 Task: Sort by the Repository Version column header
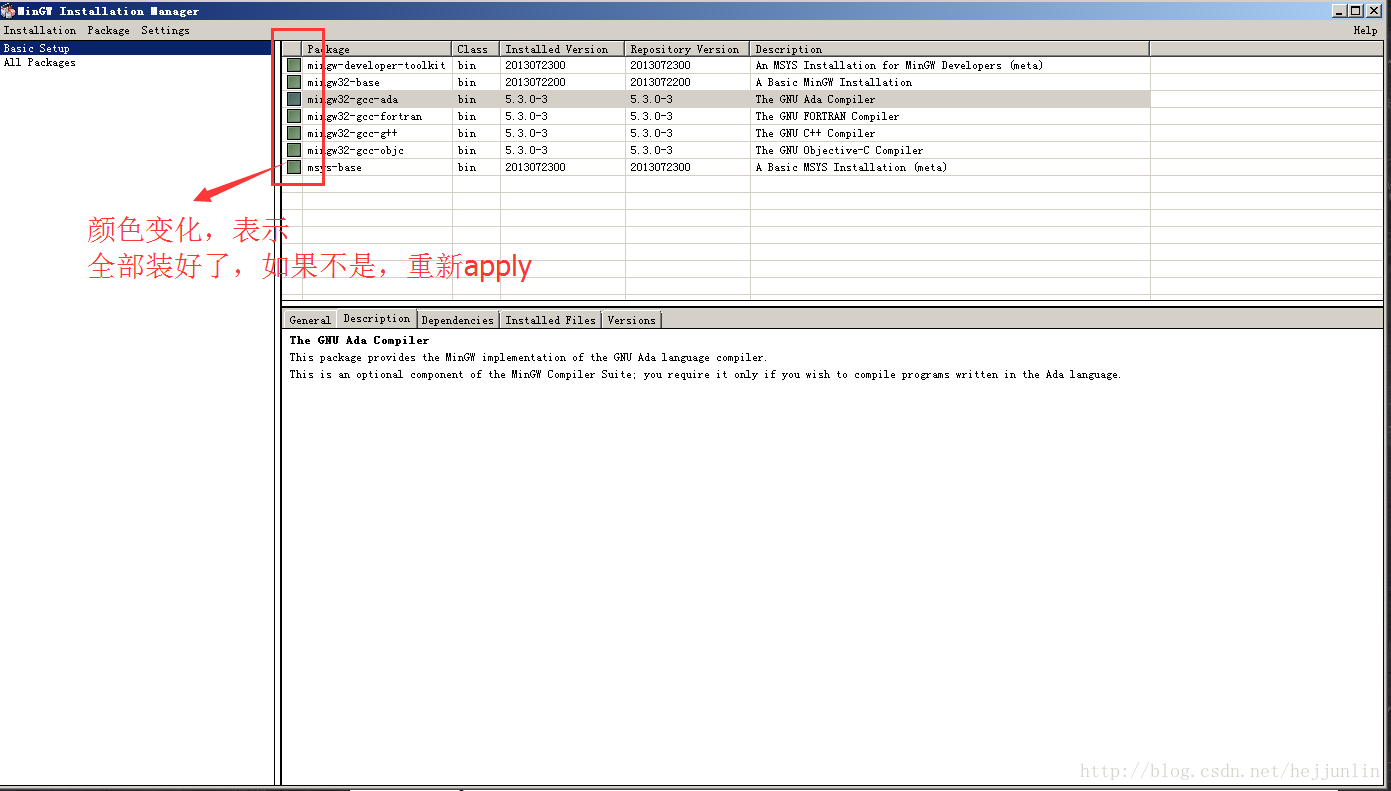(688, 49)
